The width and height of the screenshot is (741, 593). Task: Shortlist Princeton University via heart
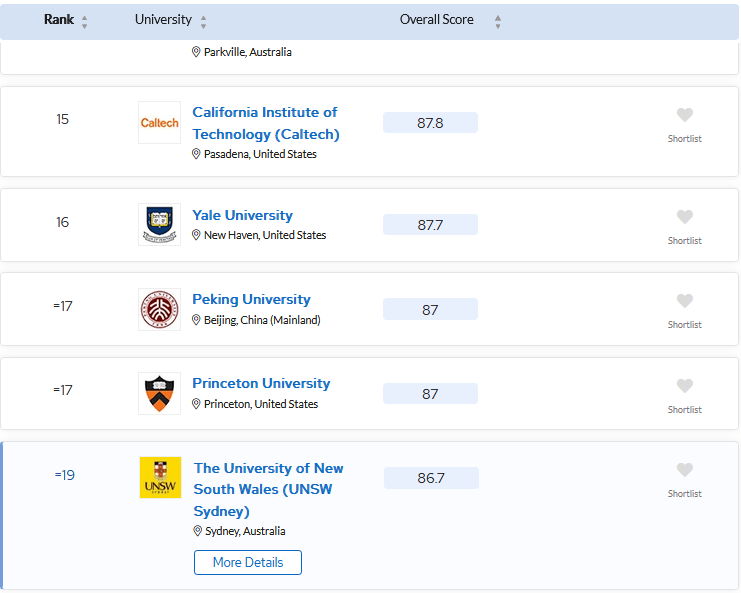click(x=684, y=386)
